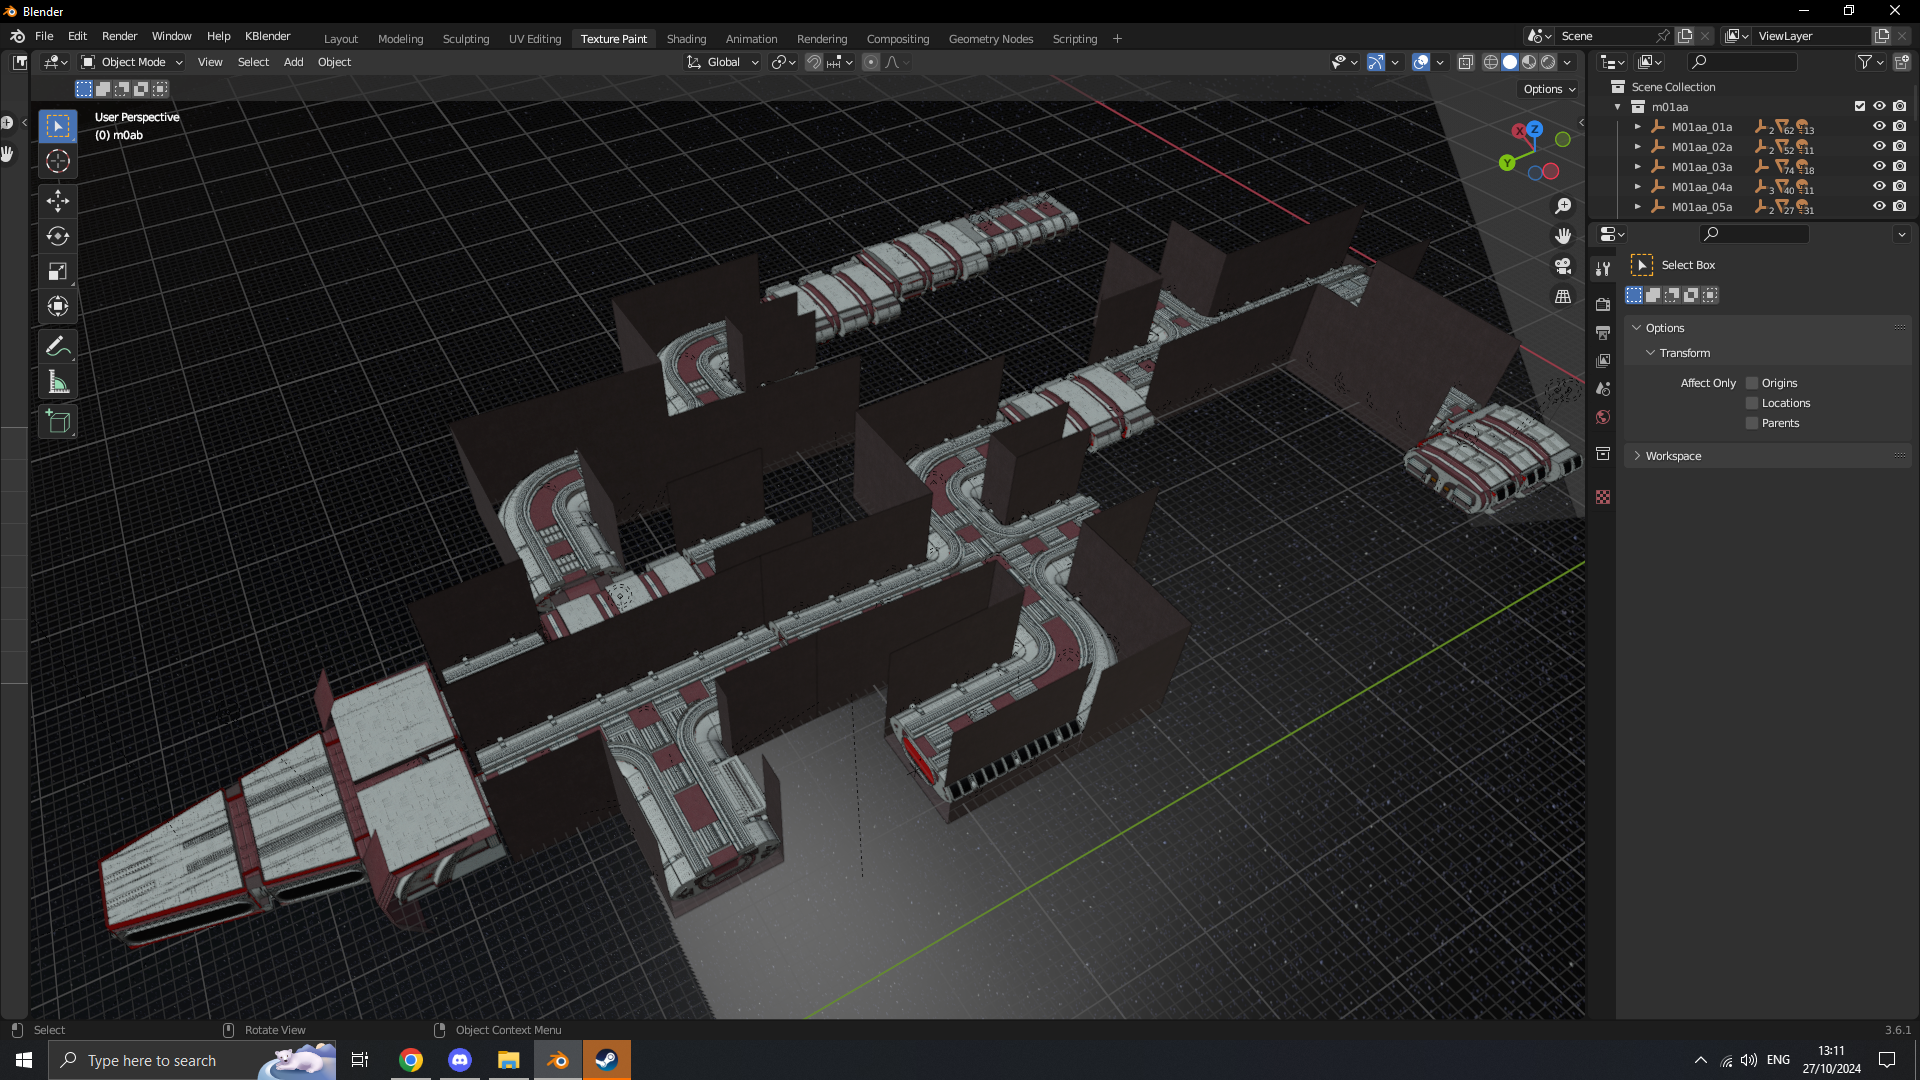Open Global transform orientation dropdown

pos(723,62)
